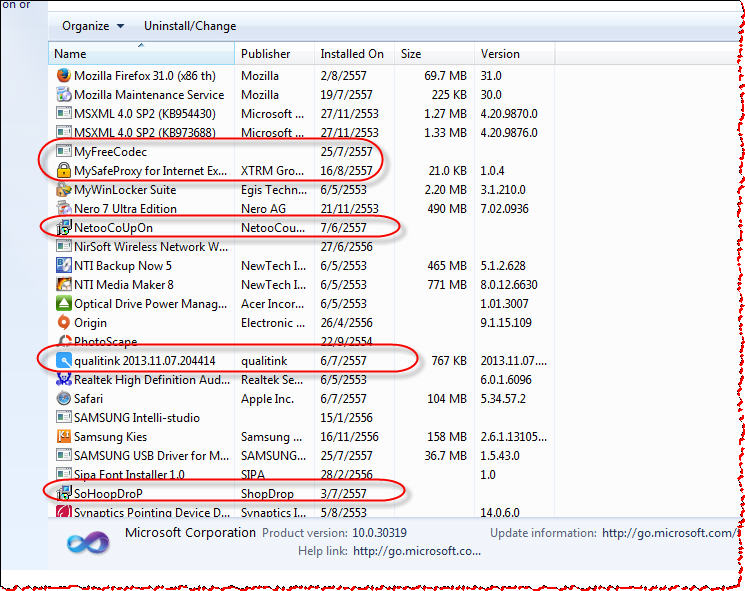Click the SAMSUNG USB Driver icon

coord(64,456)
